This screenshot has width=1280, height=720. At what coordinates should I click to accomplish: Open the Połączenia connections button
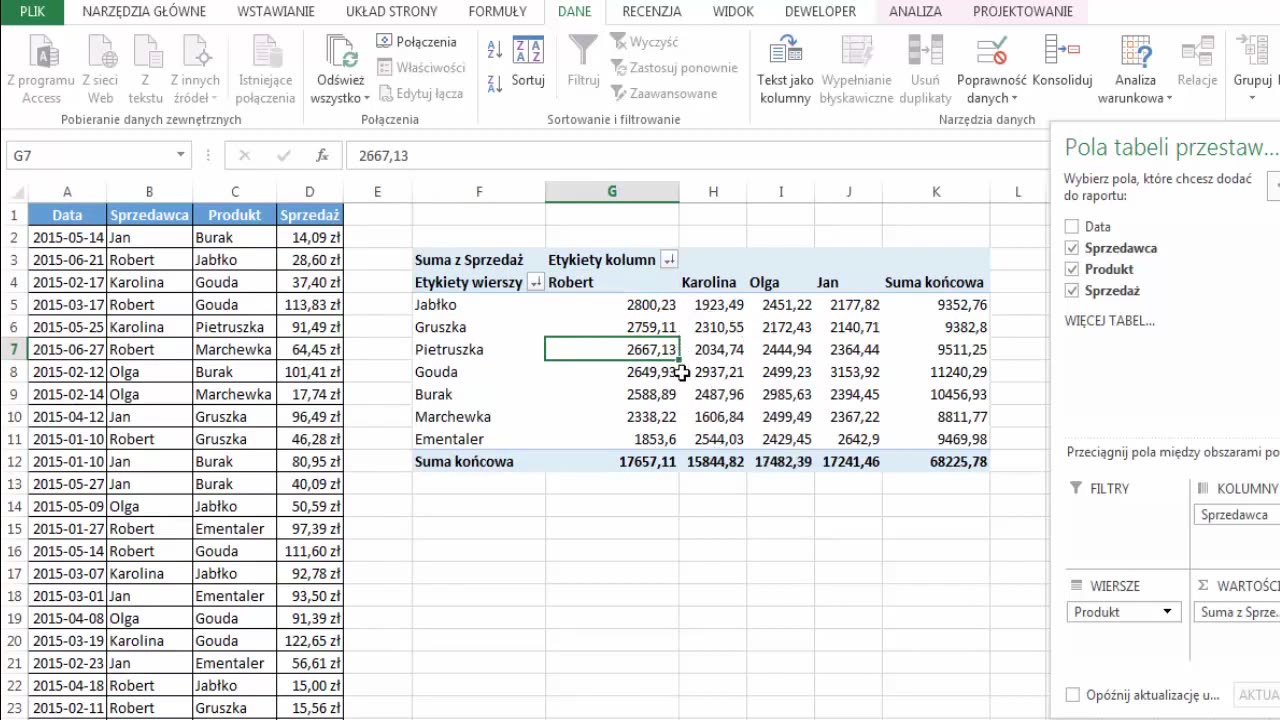coord(416,42)
